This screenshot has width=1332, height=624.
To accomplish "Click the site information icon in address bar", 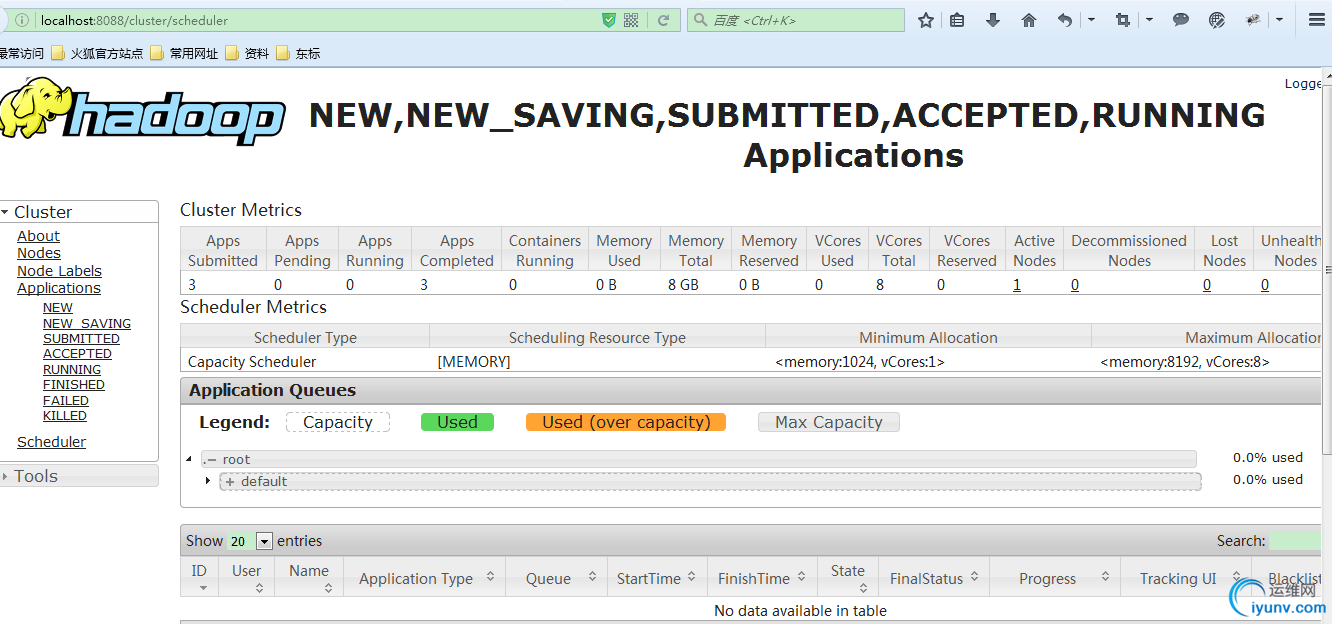I will click(22, 20).
